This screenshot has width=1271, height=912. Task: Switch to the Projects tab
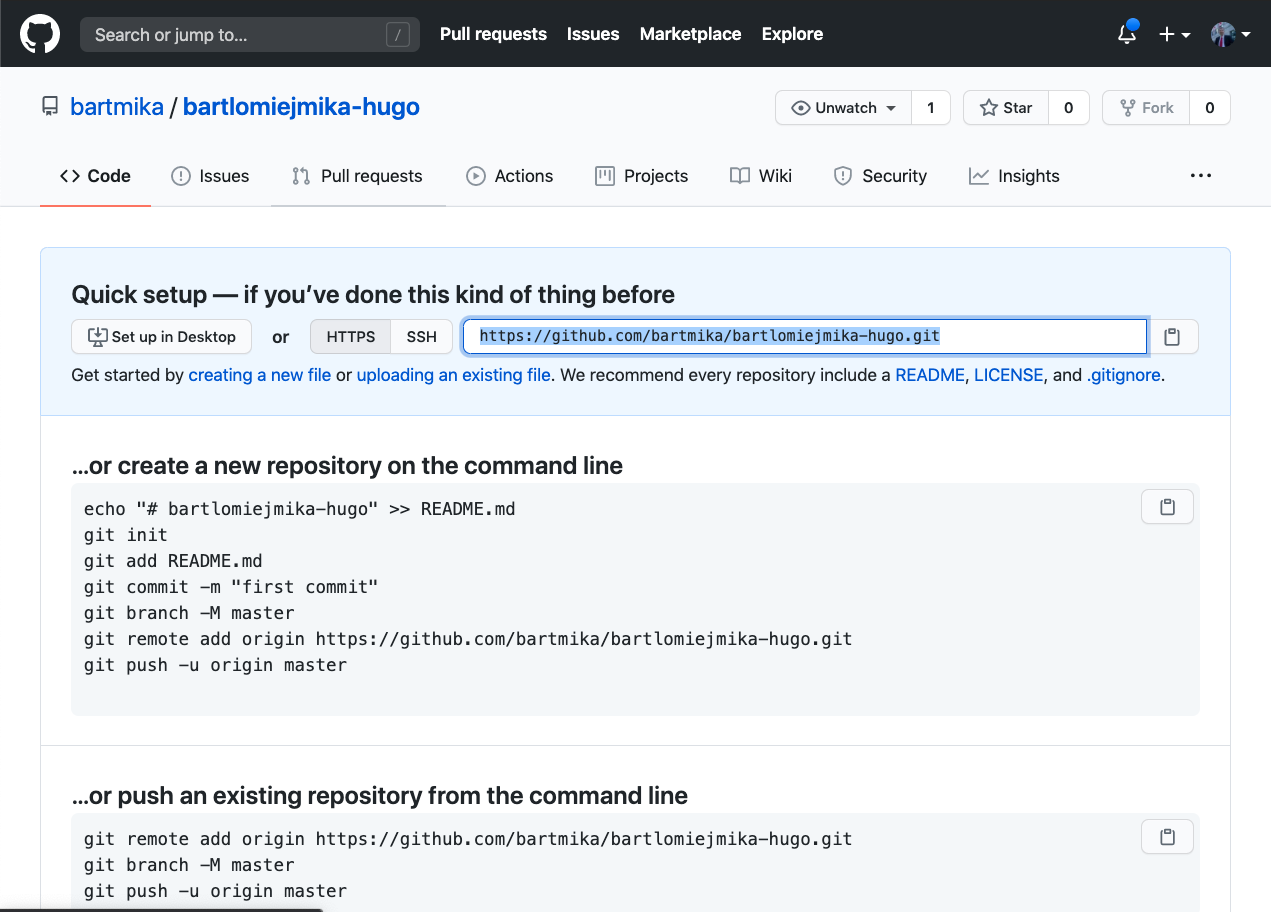point(642,176)
